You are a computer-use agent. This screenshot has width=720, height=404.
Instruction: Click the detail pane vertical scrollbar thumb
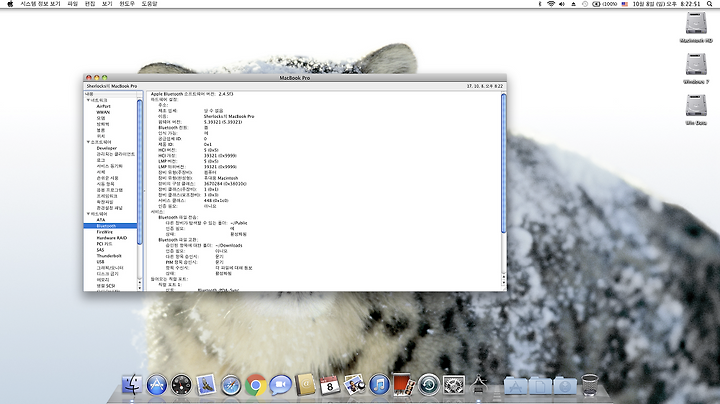(503, 163)
